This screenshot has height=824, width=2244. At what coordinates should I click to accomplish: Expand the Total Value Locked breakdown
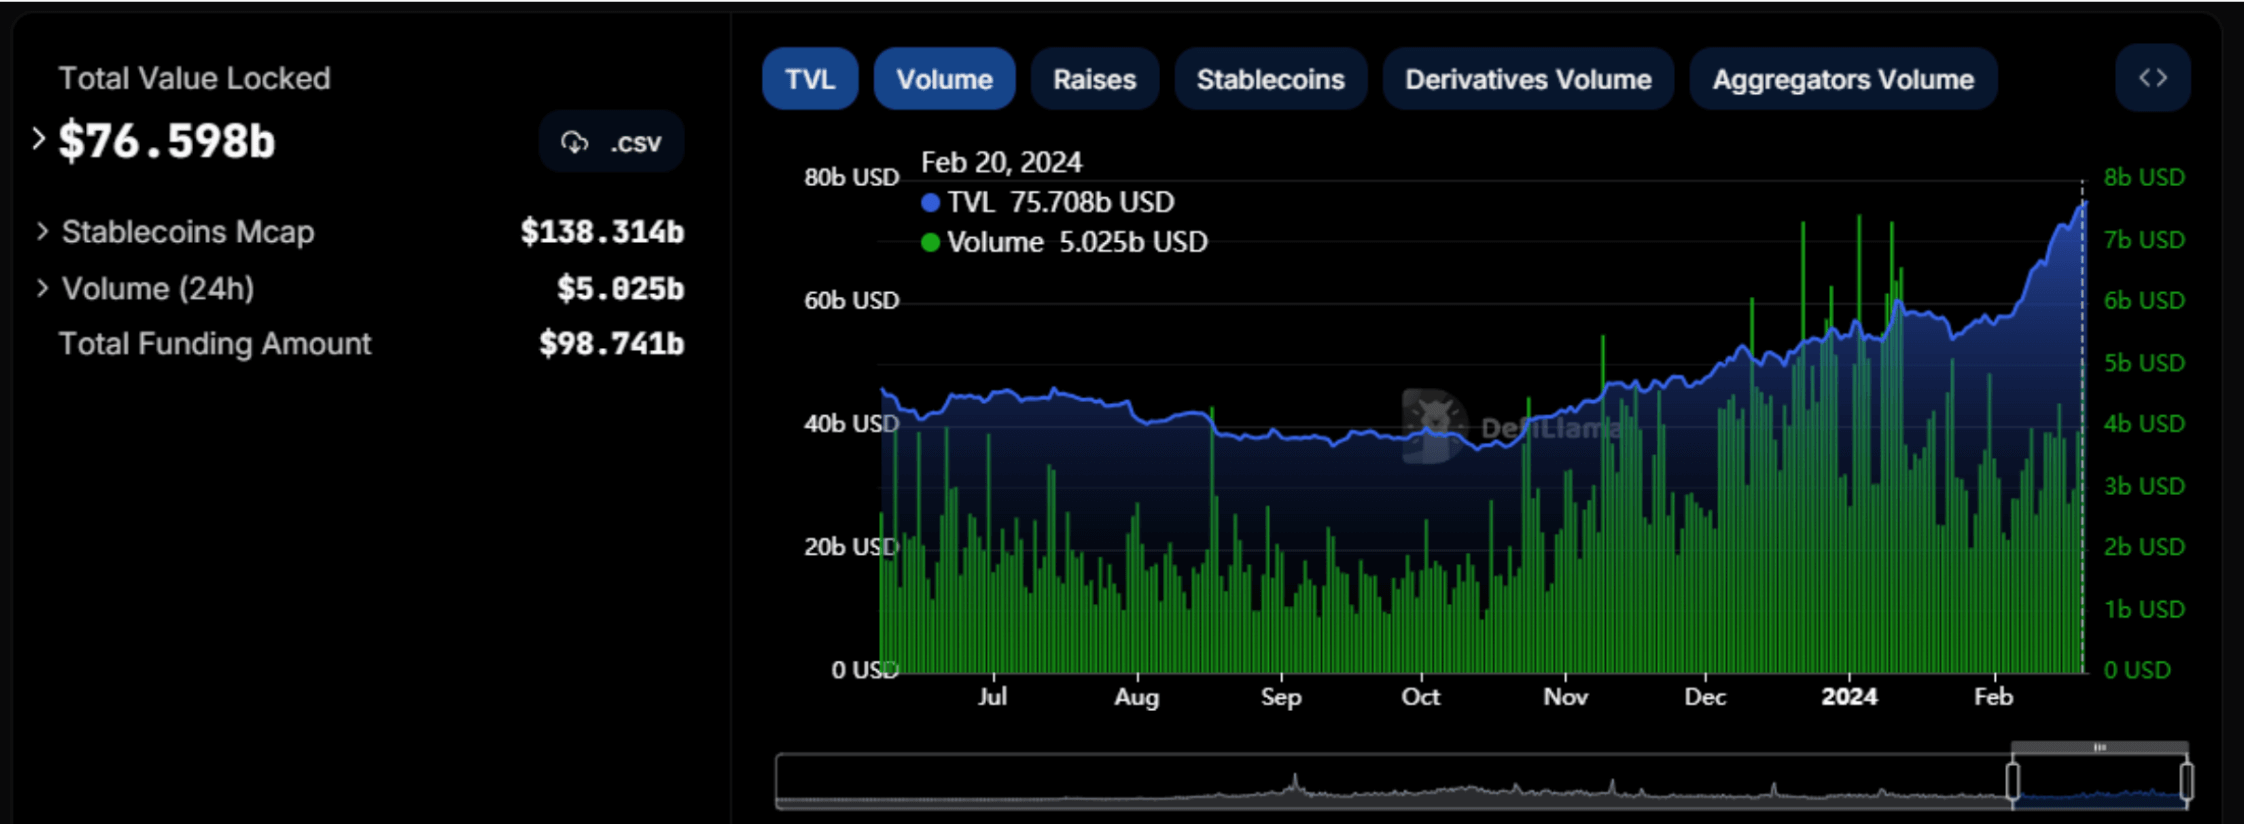click(x=39, y=139)
